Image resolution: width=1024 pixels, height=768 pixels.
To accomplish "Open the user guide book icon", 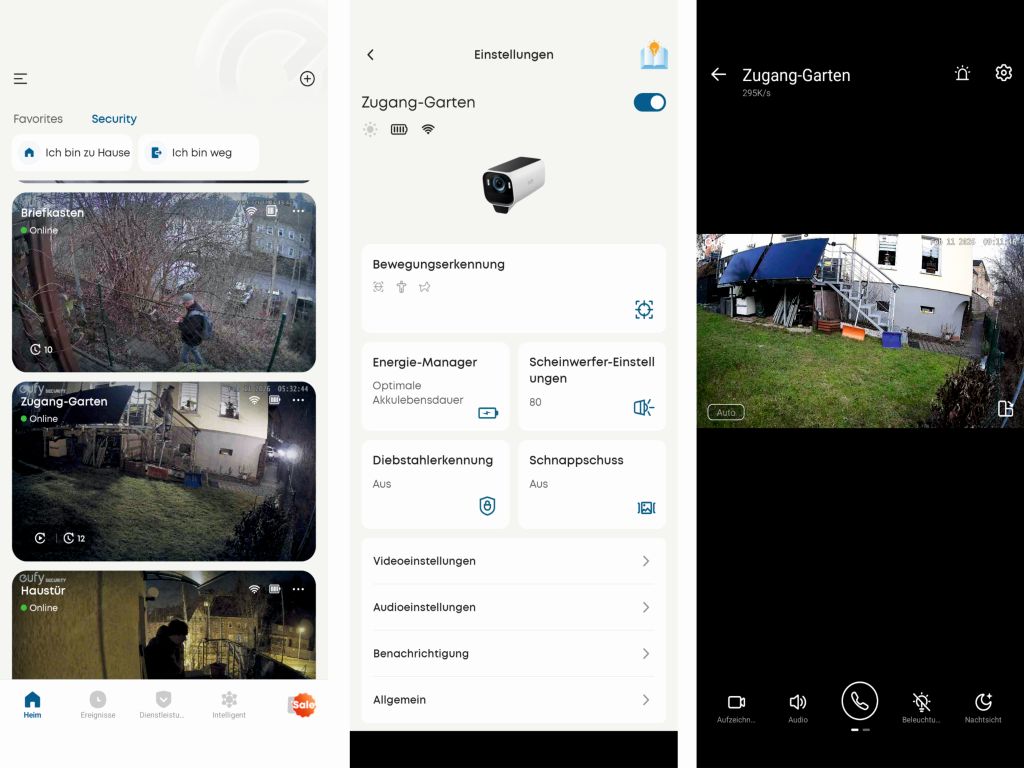I will (x=654, y=55).
